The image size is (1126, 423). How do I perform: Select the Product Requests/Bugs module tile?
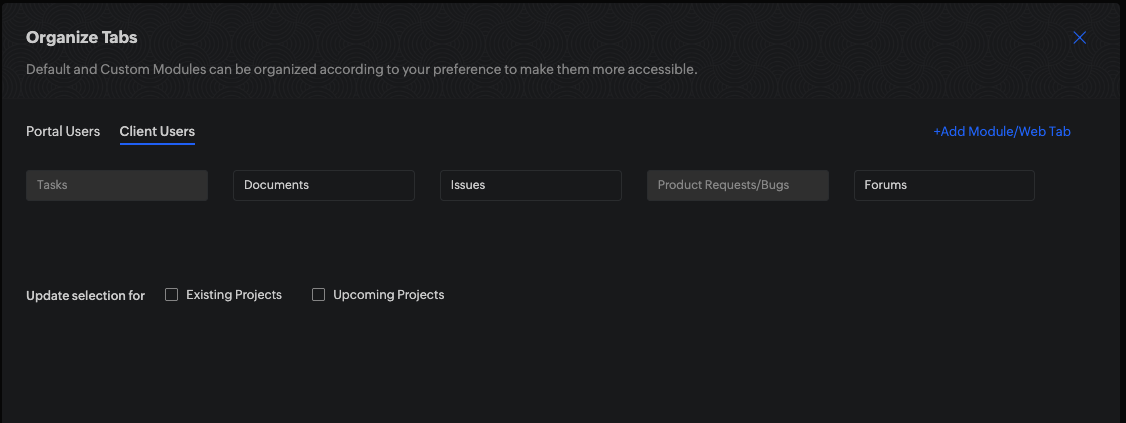(738, 185)
